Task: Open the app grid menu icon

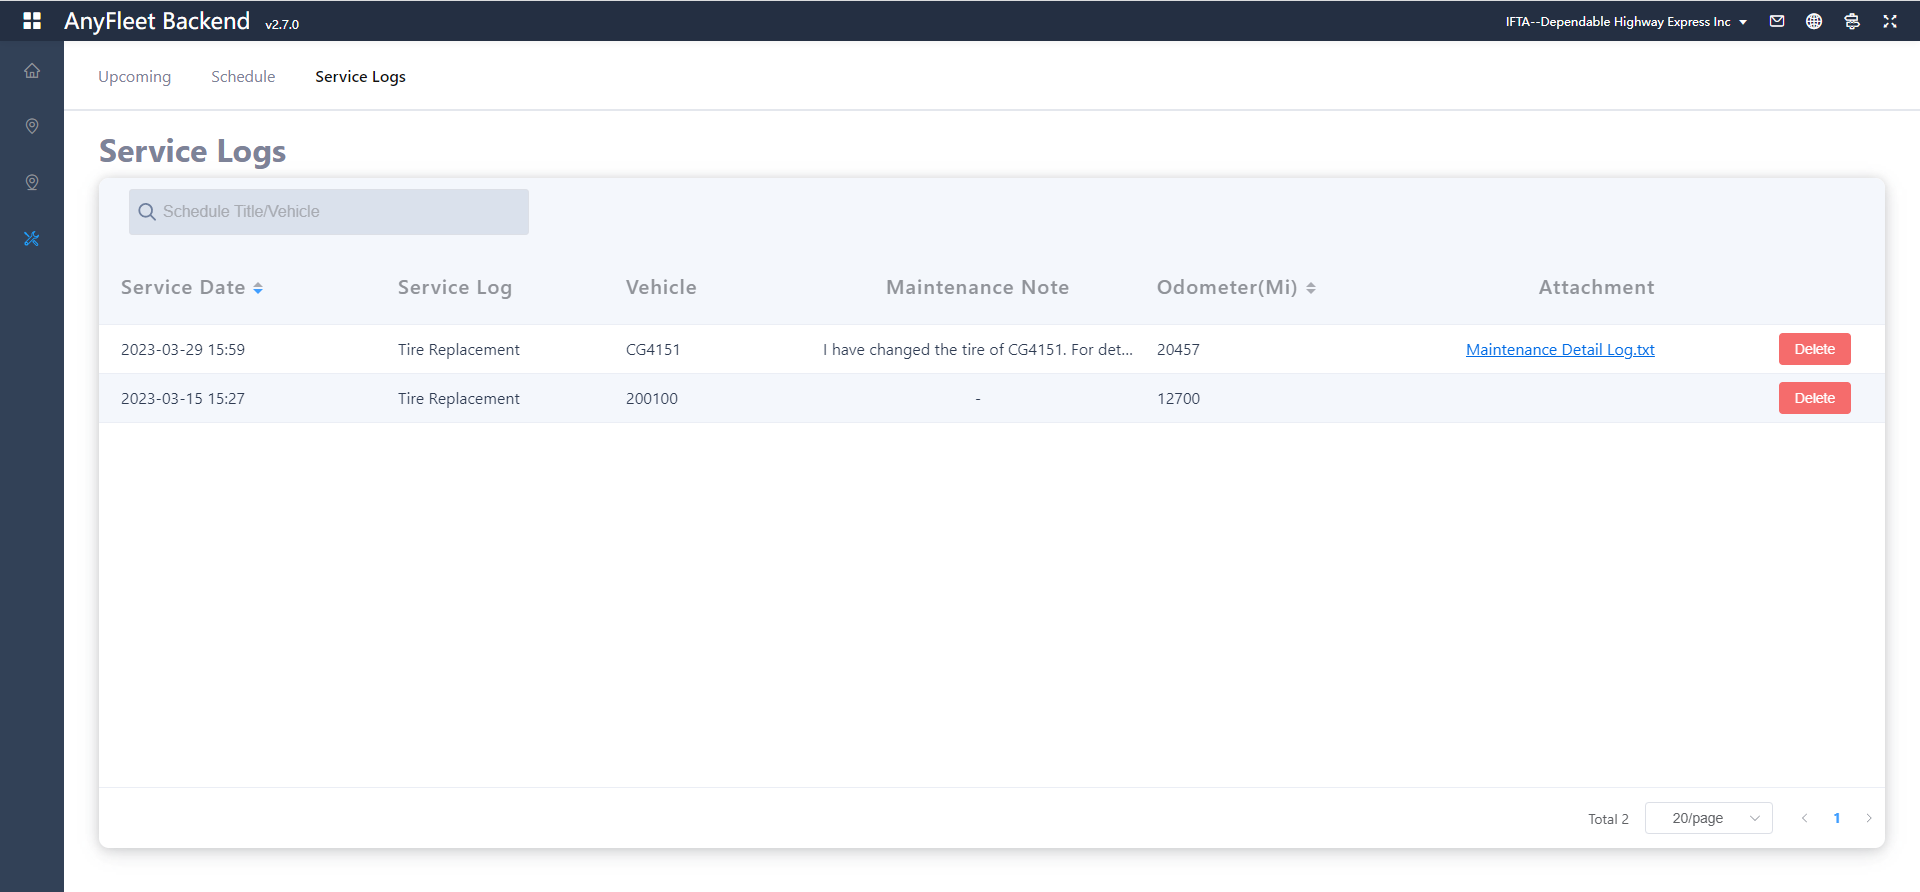Action: 32,21
